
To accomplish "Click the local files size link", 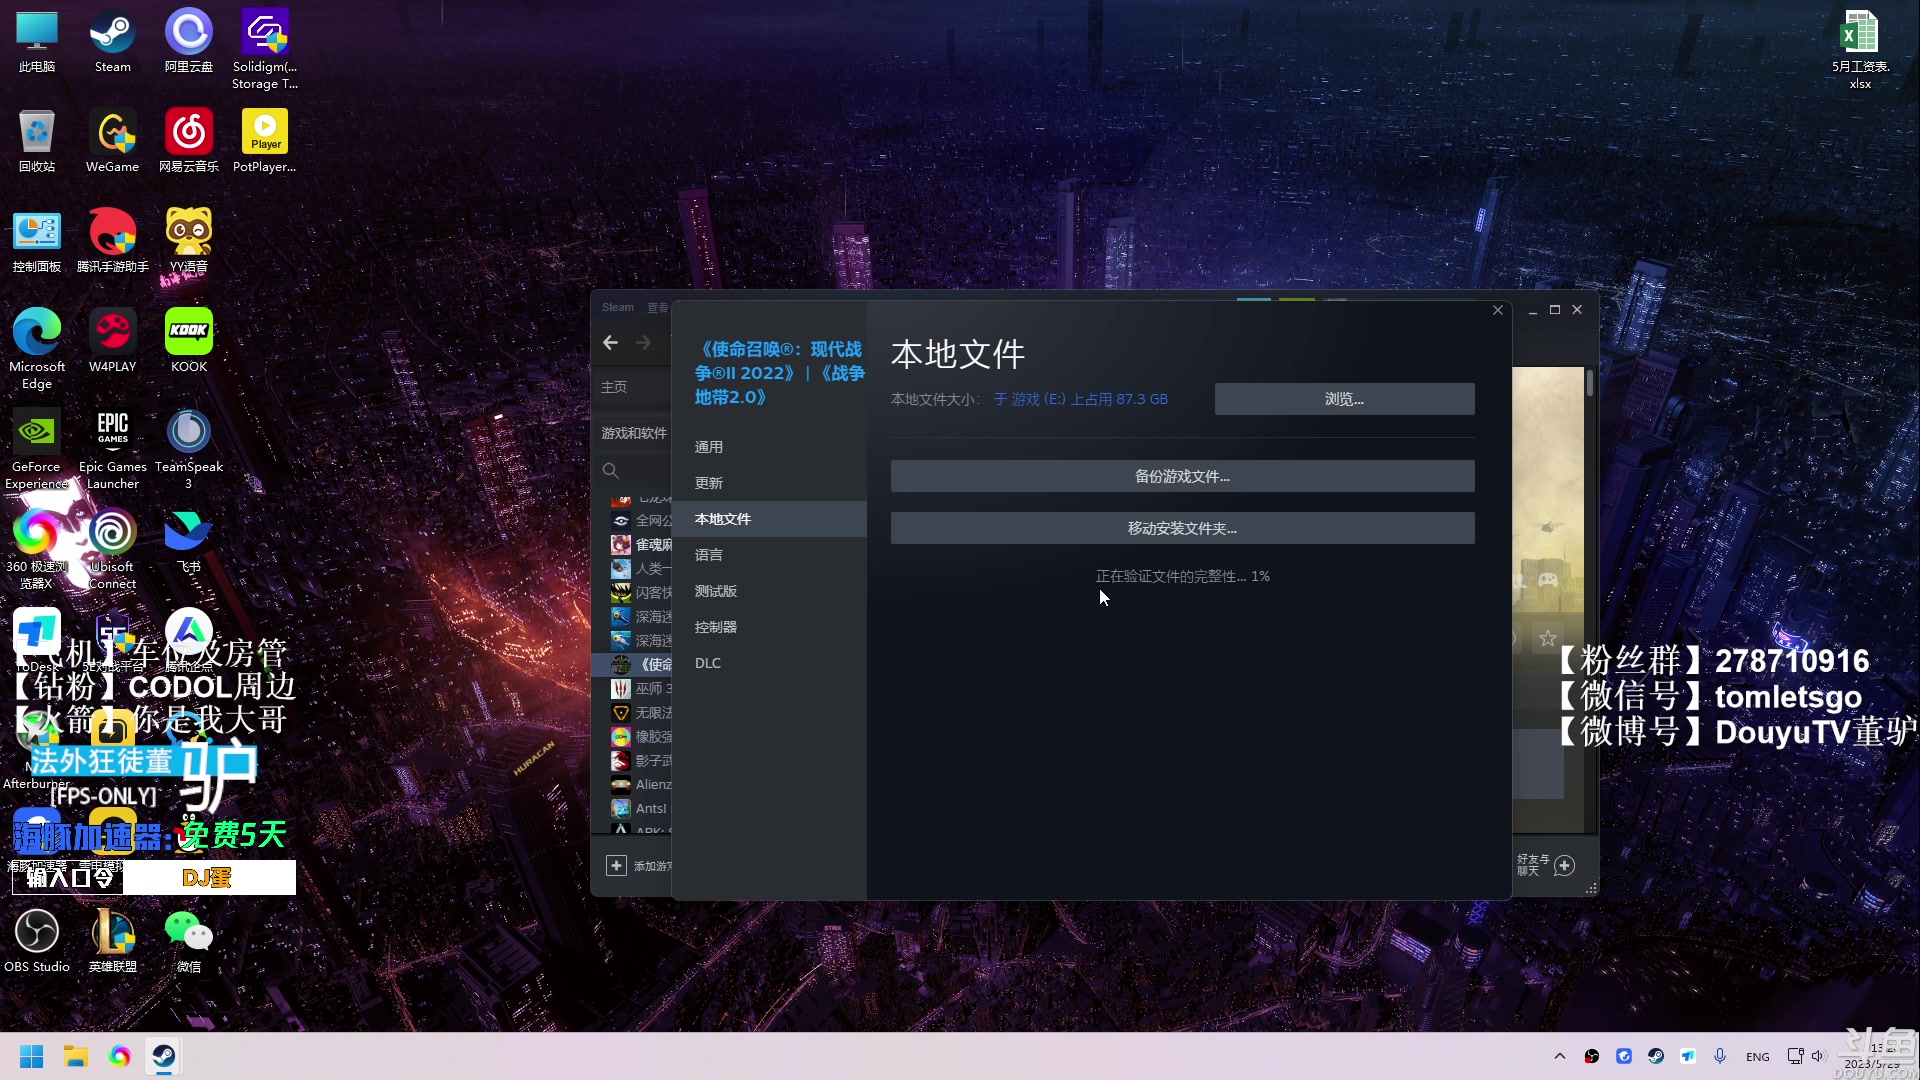I will click(x=1081, y=399).
